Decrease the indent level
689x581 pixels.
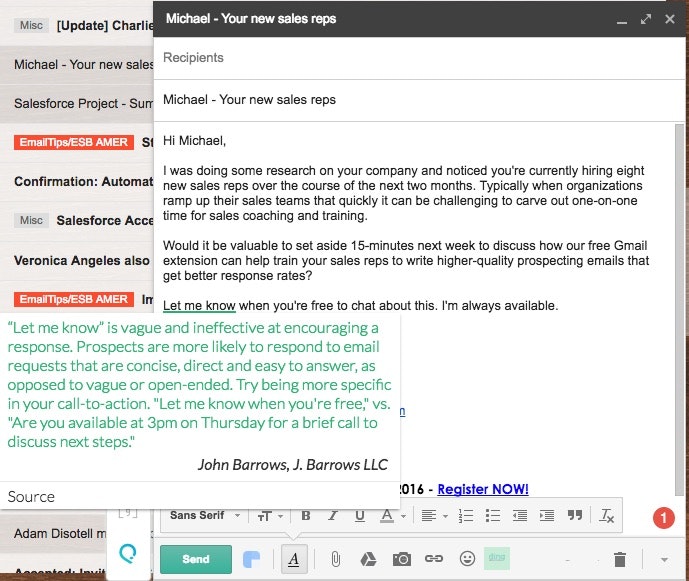520,516
